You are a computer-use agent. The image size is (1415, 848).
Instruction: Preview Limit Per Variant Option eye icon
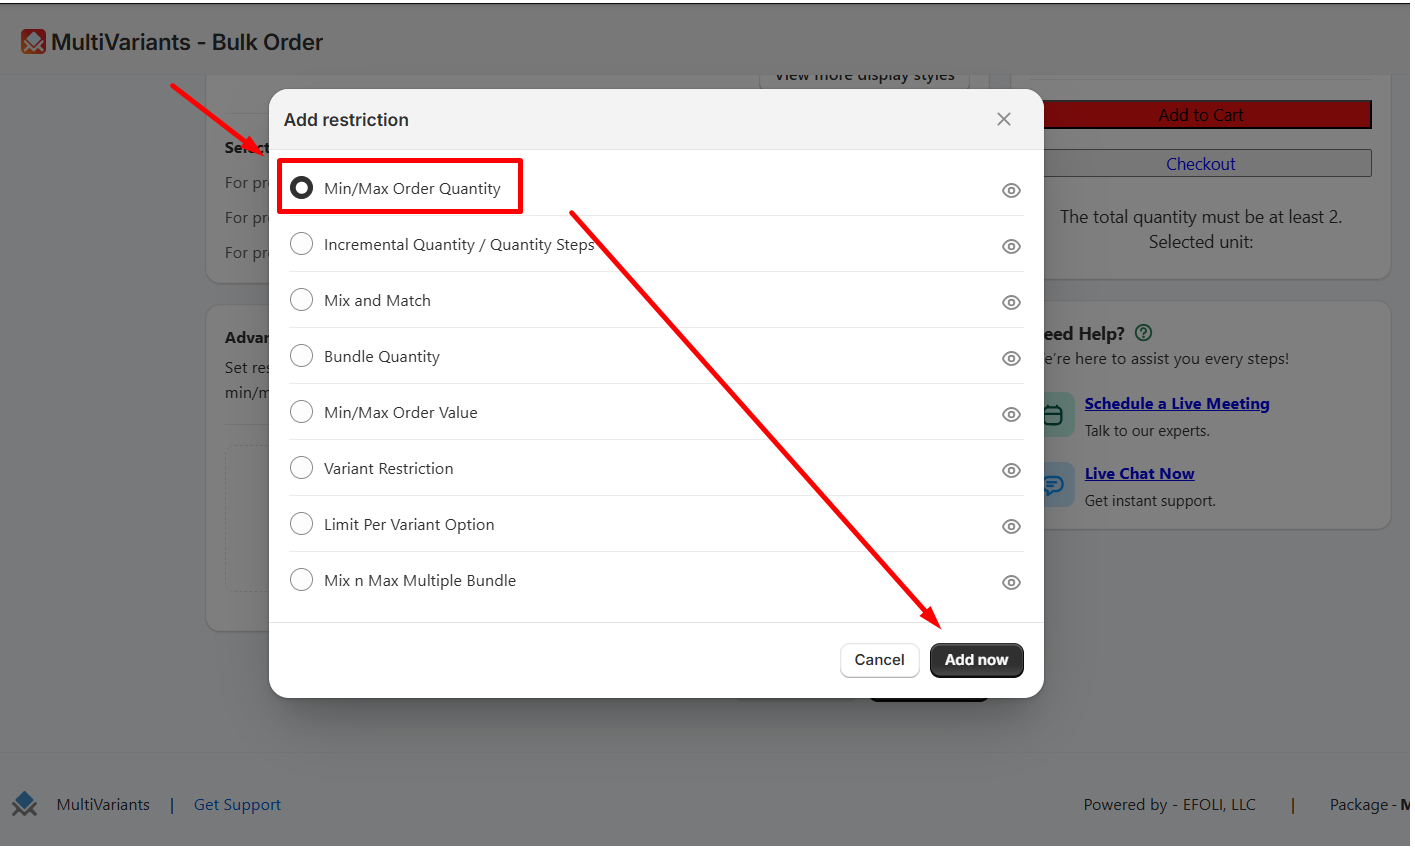(1011, 526)
